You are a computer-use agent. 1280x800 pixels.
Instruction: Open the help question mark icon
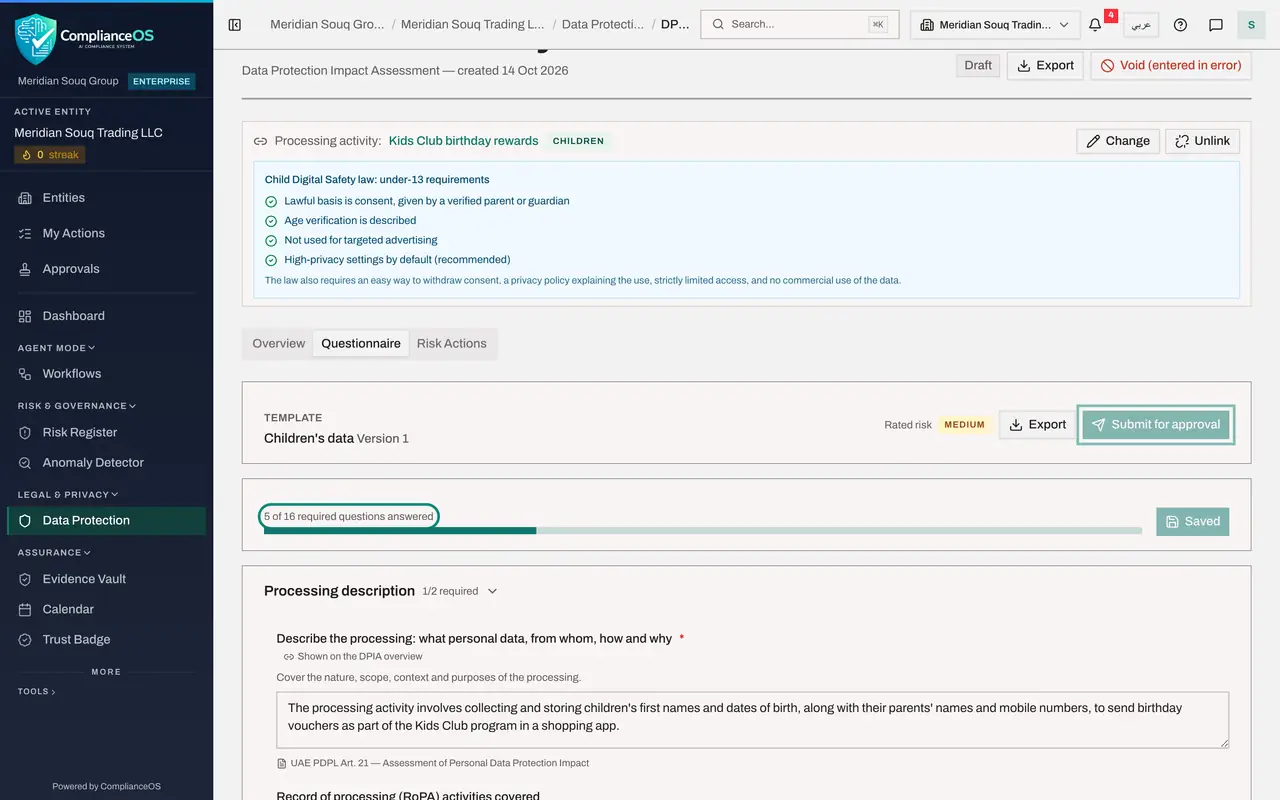coord(1180,25)
